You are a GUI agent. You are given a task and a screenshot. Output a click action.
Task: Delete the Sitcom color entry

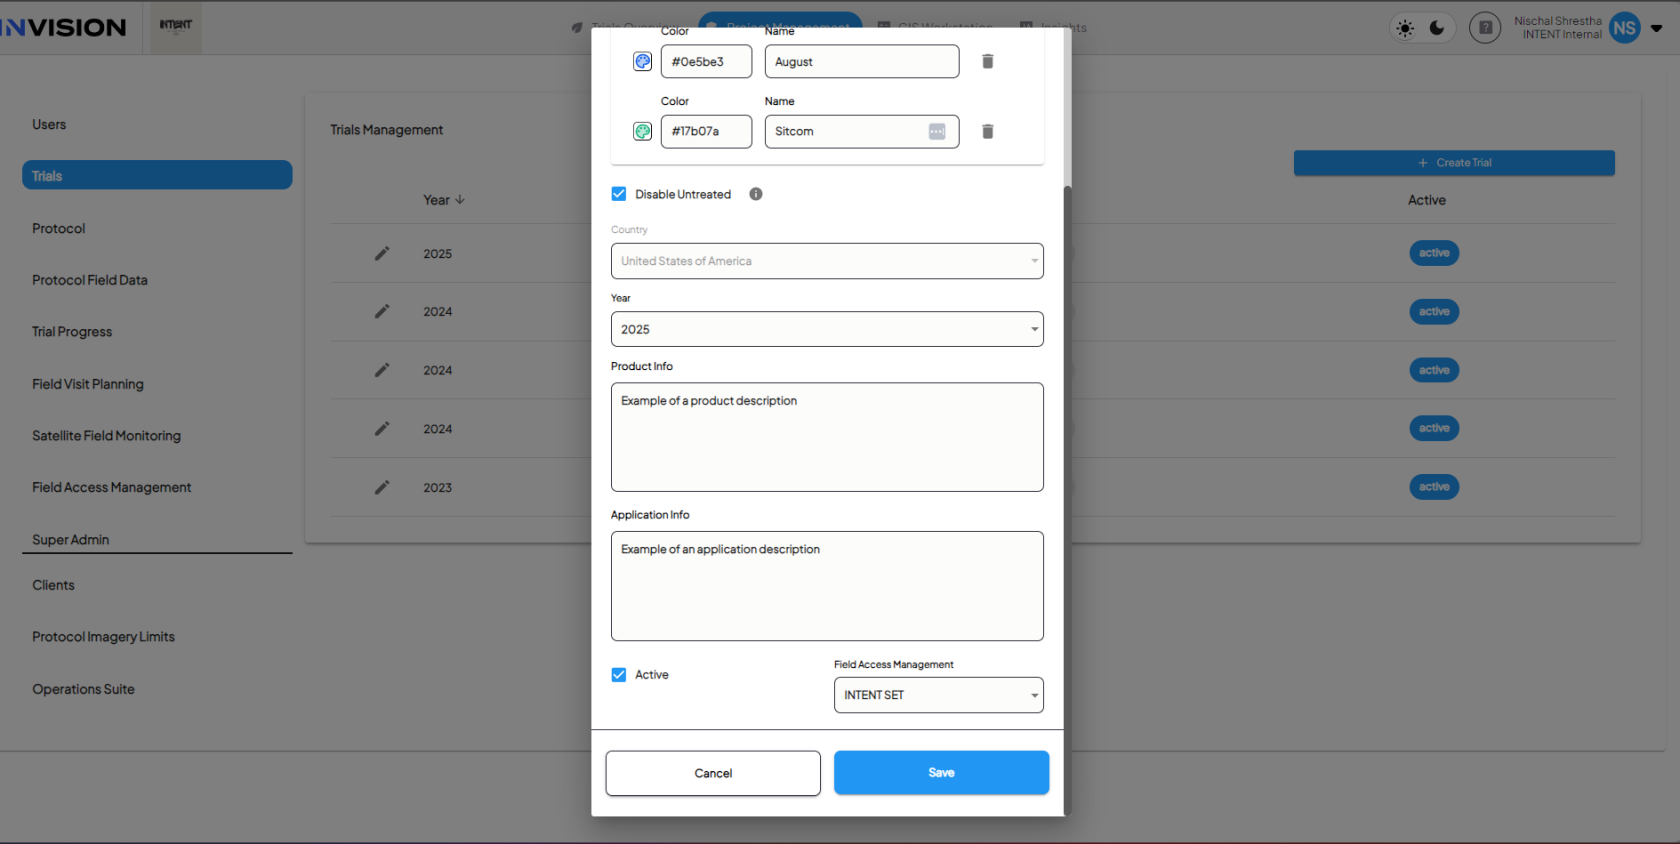pyautogui.click(x=987, y=131)
